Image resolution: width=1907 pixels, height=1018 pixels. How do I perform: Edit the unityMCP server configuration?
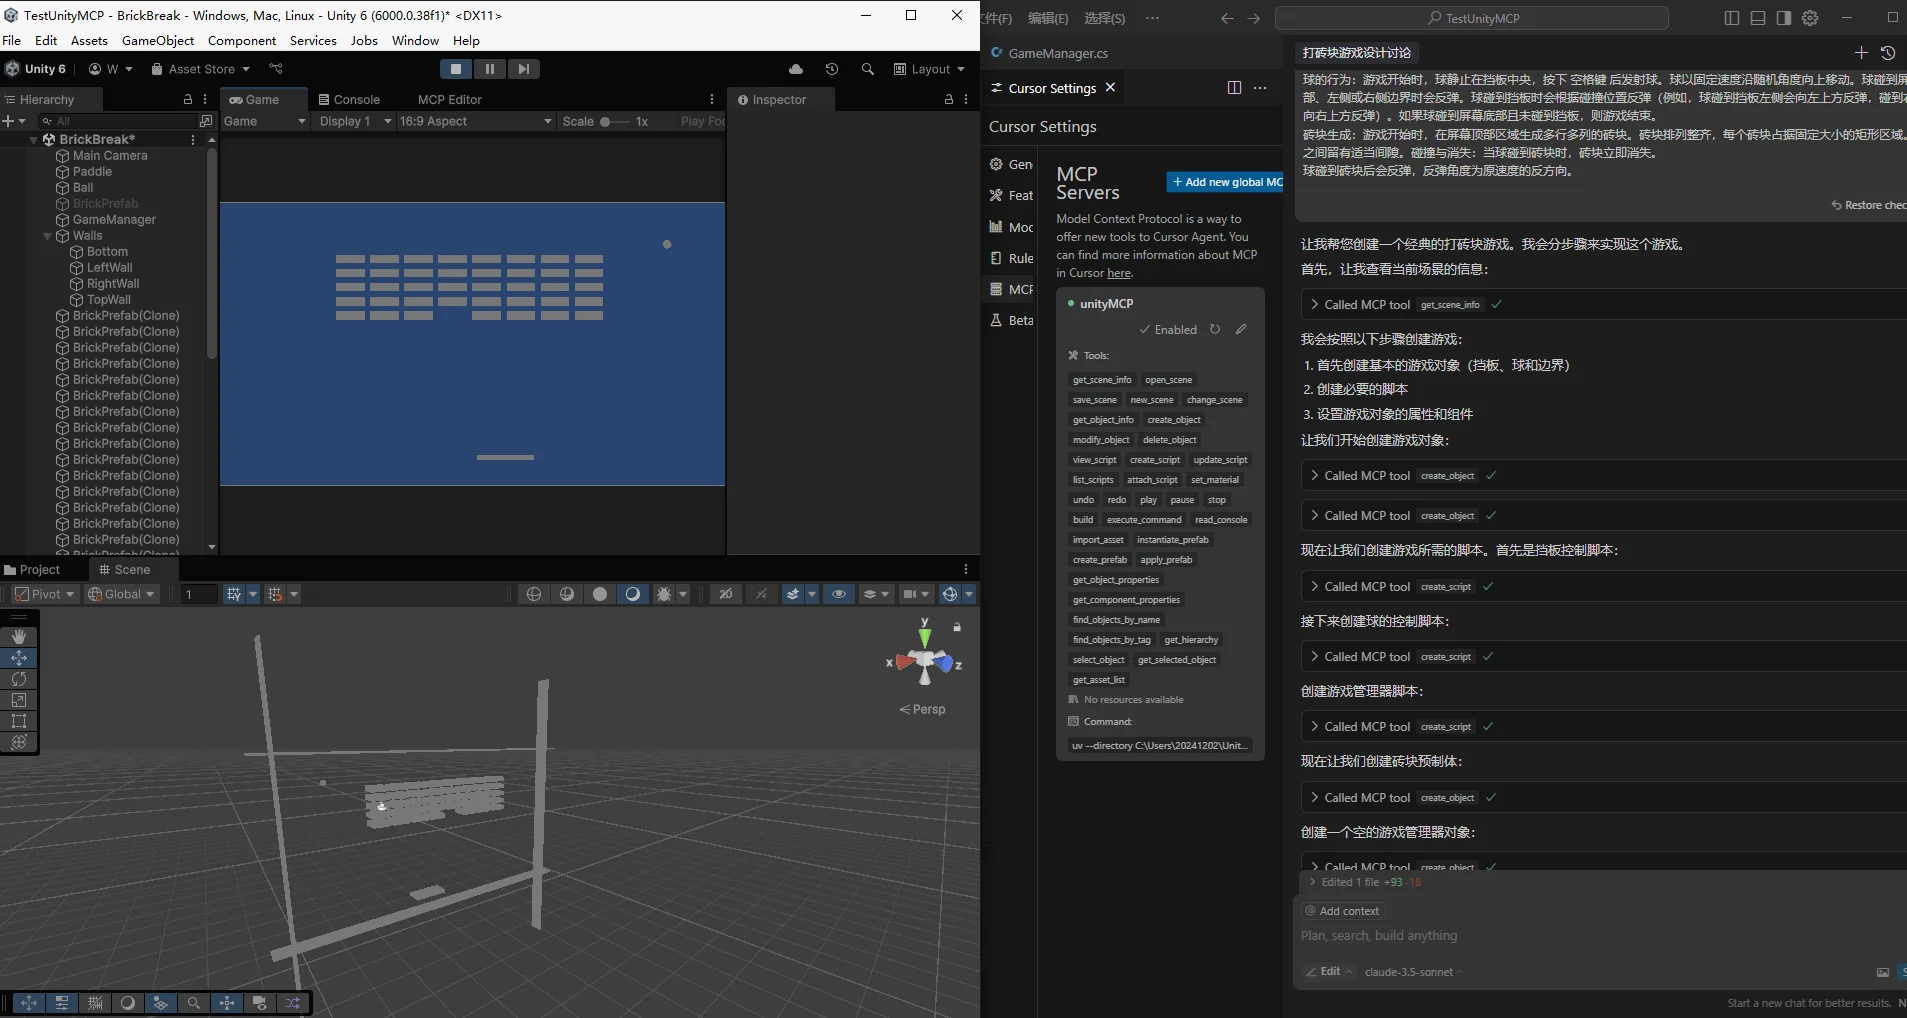coord(1241,329)
